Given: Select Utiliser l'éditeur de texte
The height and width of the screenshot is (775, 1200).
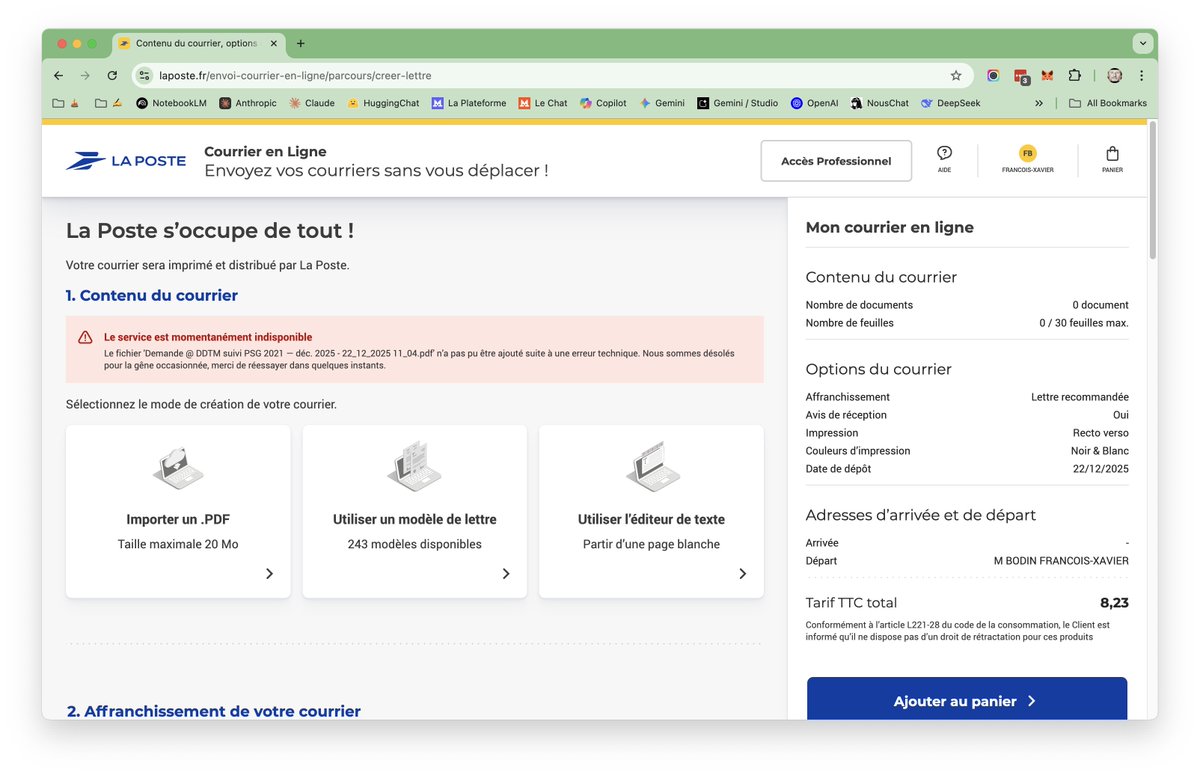Looking at the screenshot, I should (651, 512).
